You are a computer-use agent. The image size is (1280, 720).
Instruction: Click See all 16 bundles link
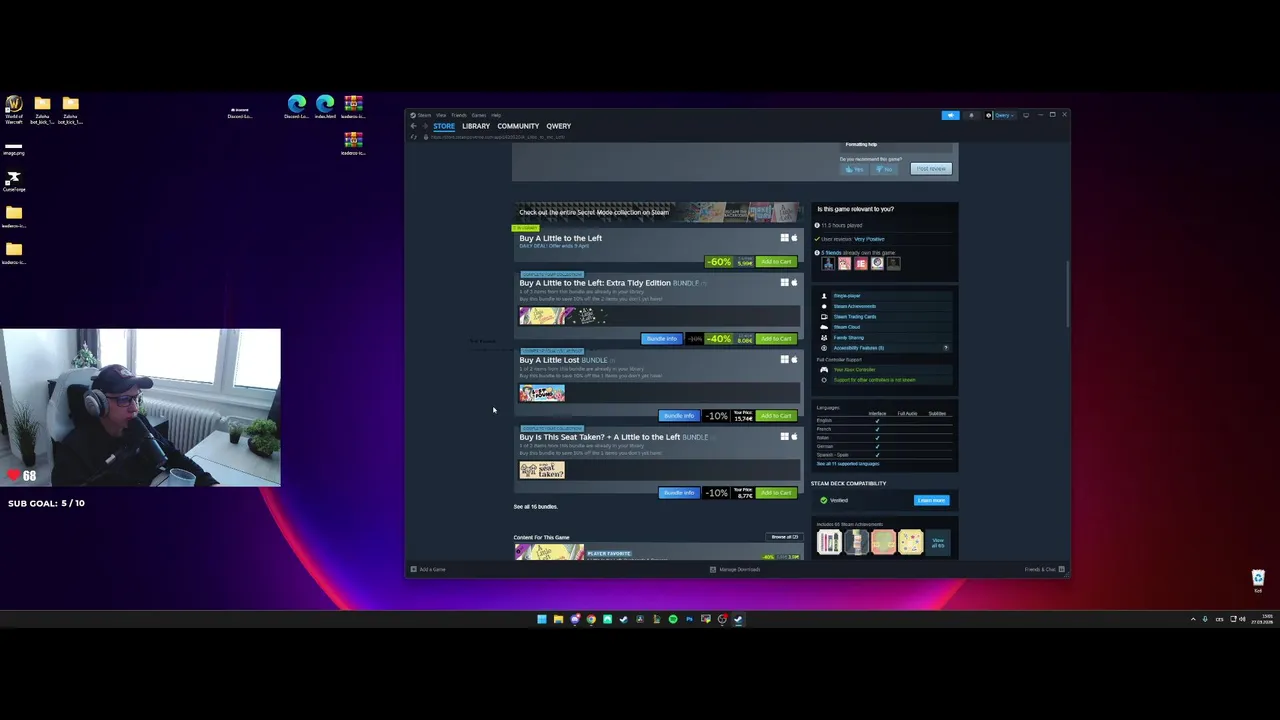535,507
